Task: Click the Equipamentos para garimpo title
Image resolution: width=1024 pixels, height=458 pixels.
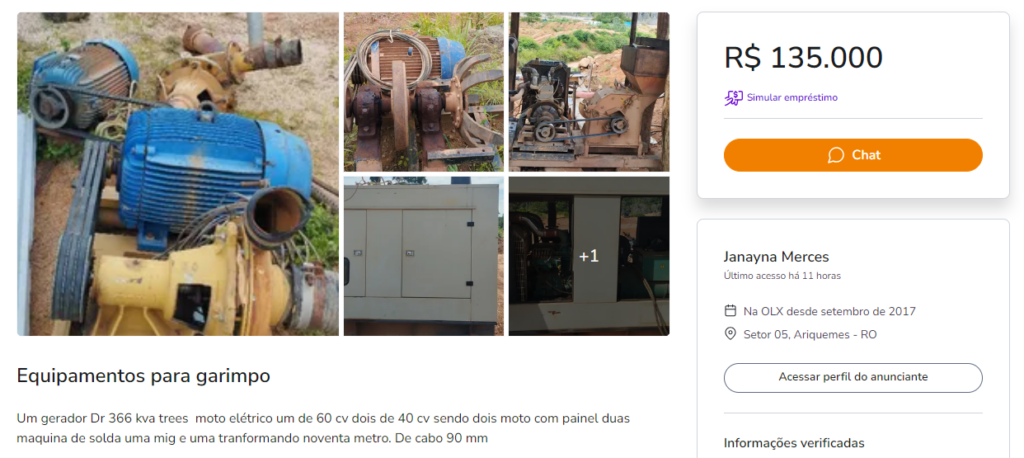Action: tap(143, 376)
